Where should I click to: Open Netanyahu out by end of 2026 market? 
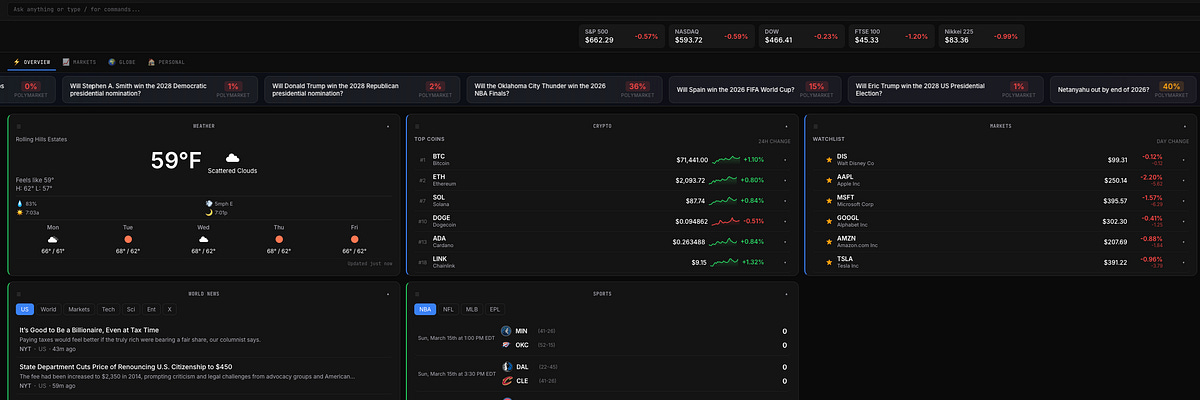[x=1121, y=90]
